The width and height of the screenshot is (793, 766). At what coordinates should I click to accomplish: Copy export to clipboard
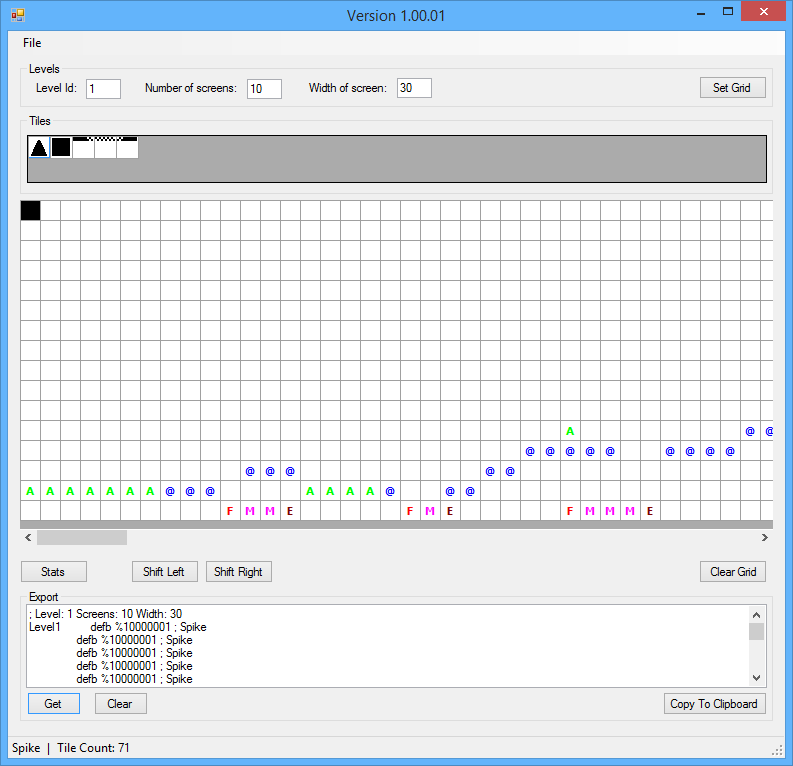714,703
